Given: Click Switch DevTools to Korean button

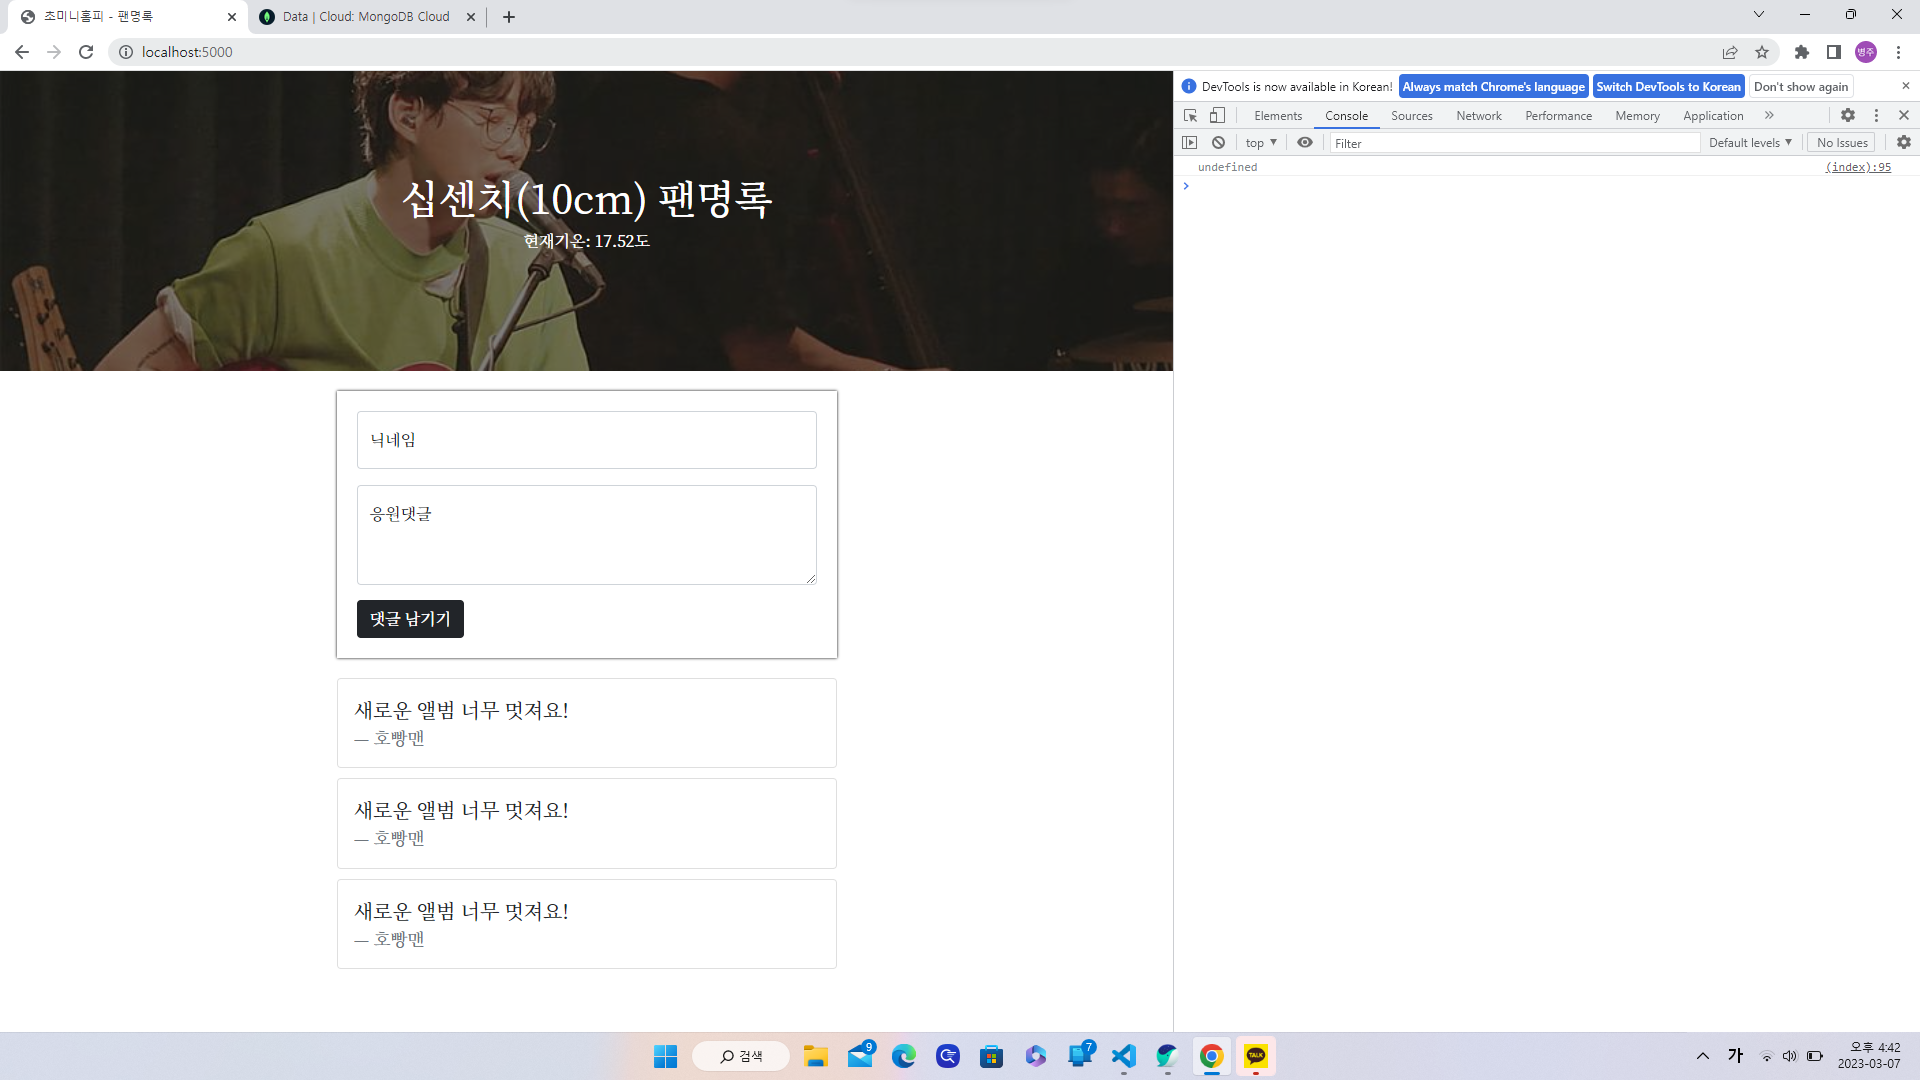Looking at the screenshot, I should pos(1668,87).
